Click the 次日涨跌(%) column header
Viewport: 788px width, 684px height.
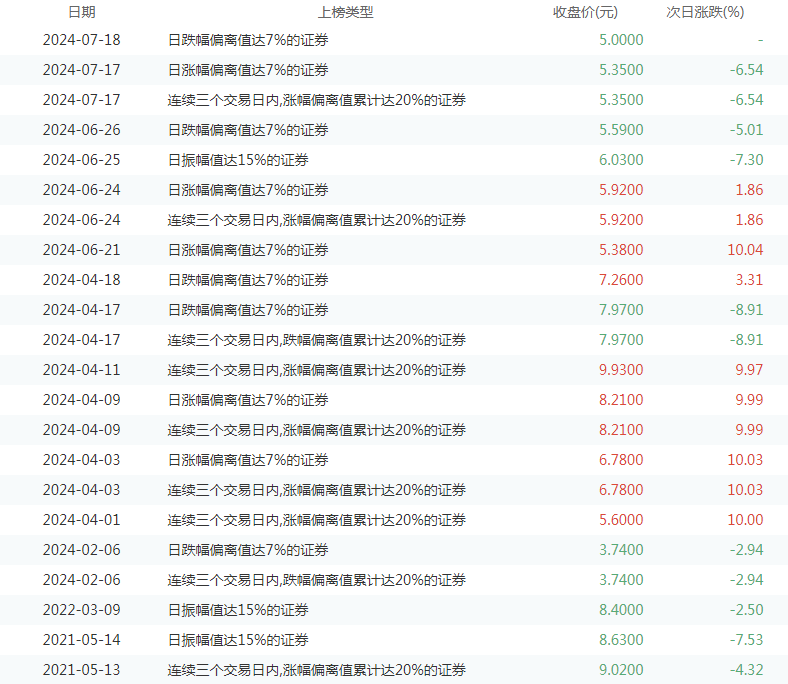[x=705, y=12]
